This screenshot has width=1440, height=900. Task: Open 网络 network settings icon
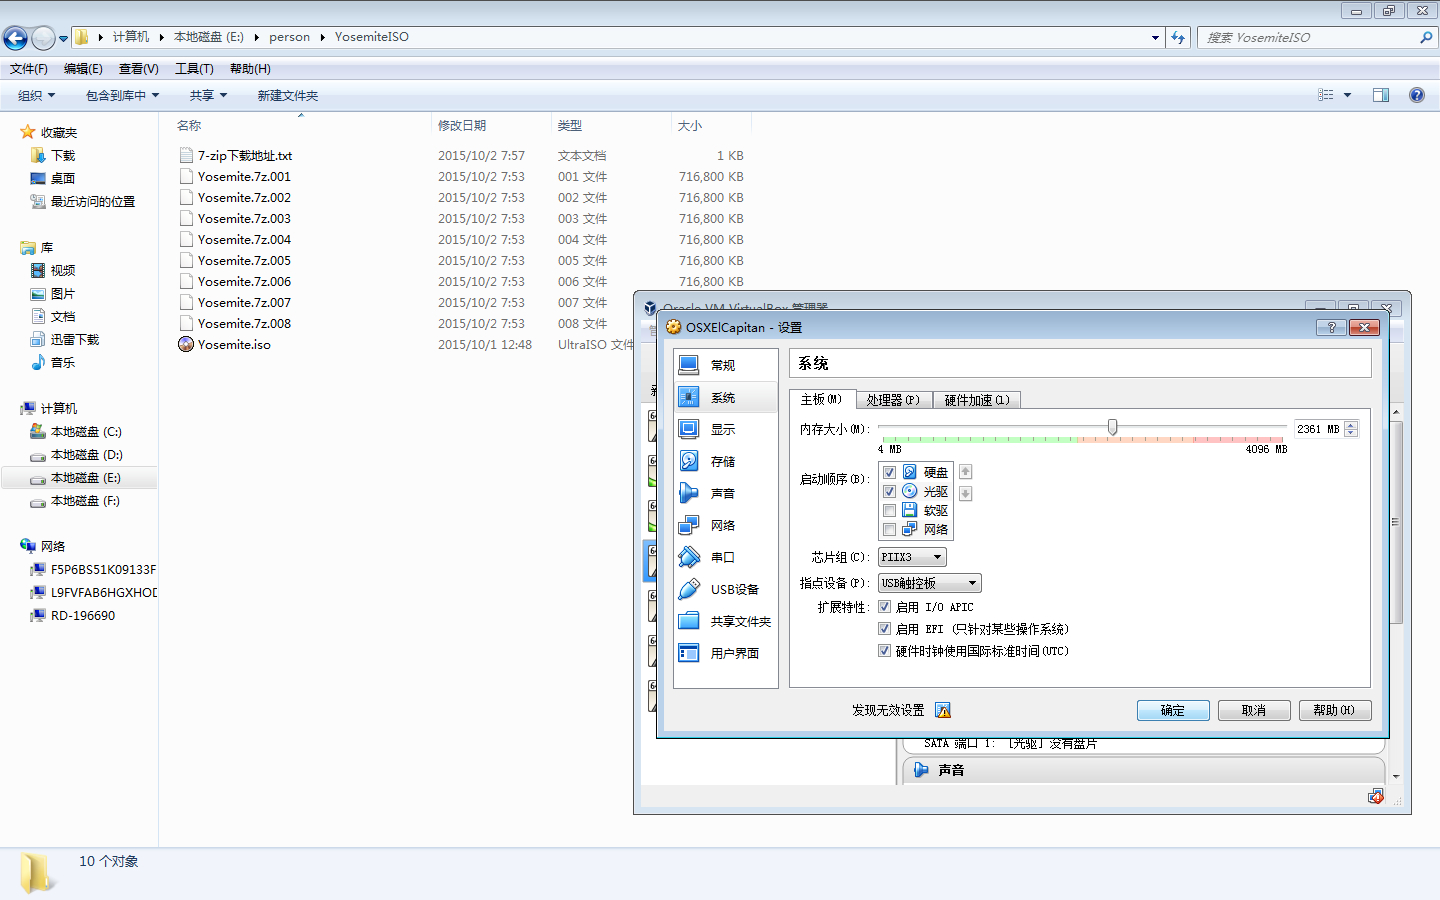[689, 525]
